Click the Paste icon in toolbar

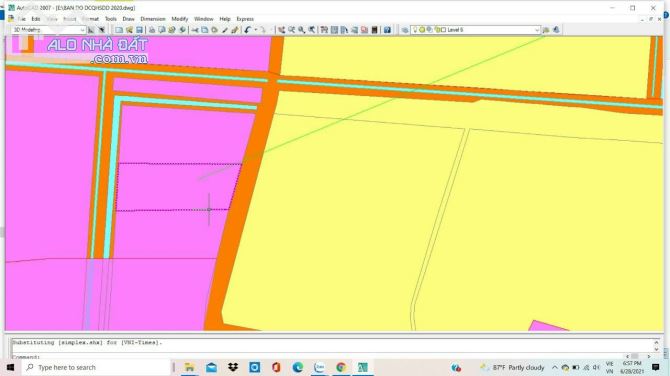215,30
